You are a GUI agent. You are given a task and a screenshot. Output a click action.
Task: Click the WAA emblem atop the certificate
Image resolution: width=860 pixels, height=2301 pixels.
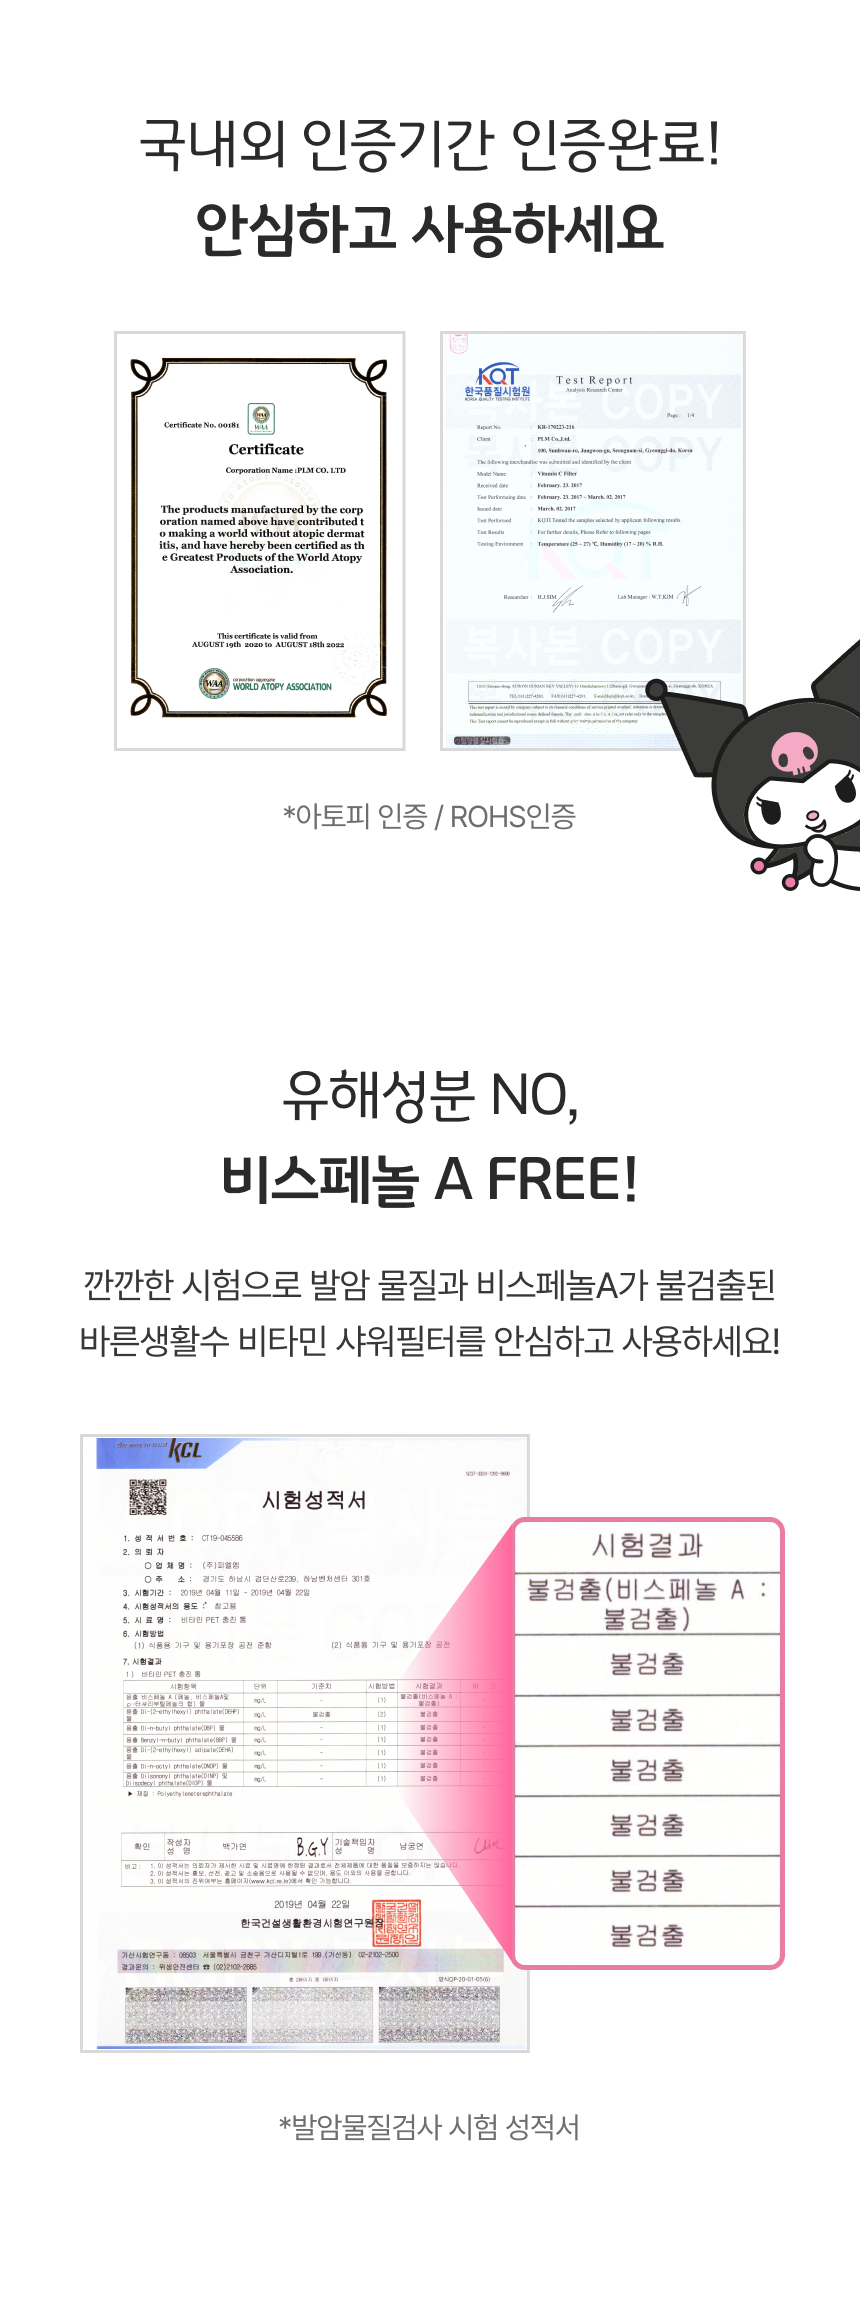(x=261, y=418)
